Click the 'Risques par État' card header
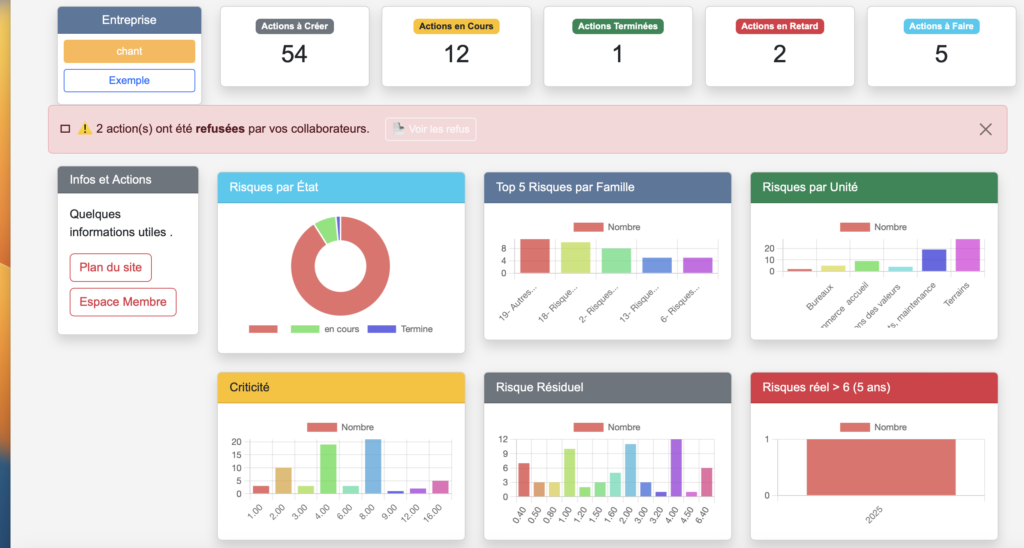The width and height of the screenshot is (1024, 548). pyautogui.click(x=341, y=187)
